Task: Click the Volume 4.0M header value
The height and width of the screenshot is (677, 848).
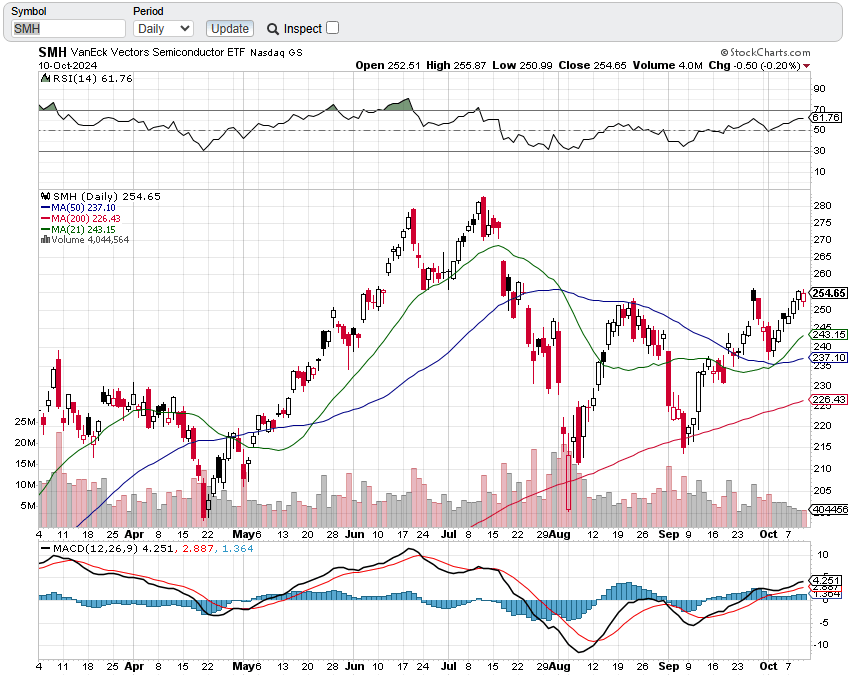Action: coord(667,65)
